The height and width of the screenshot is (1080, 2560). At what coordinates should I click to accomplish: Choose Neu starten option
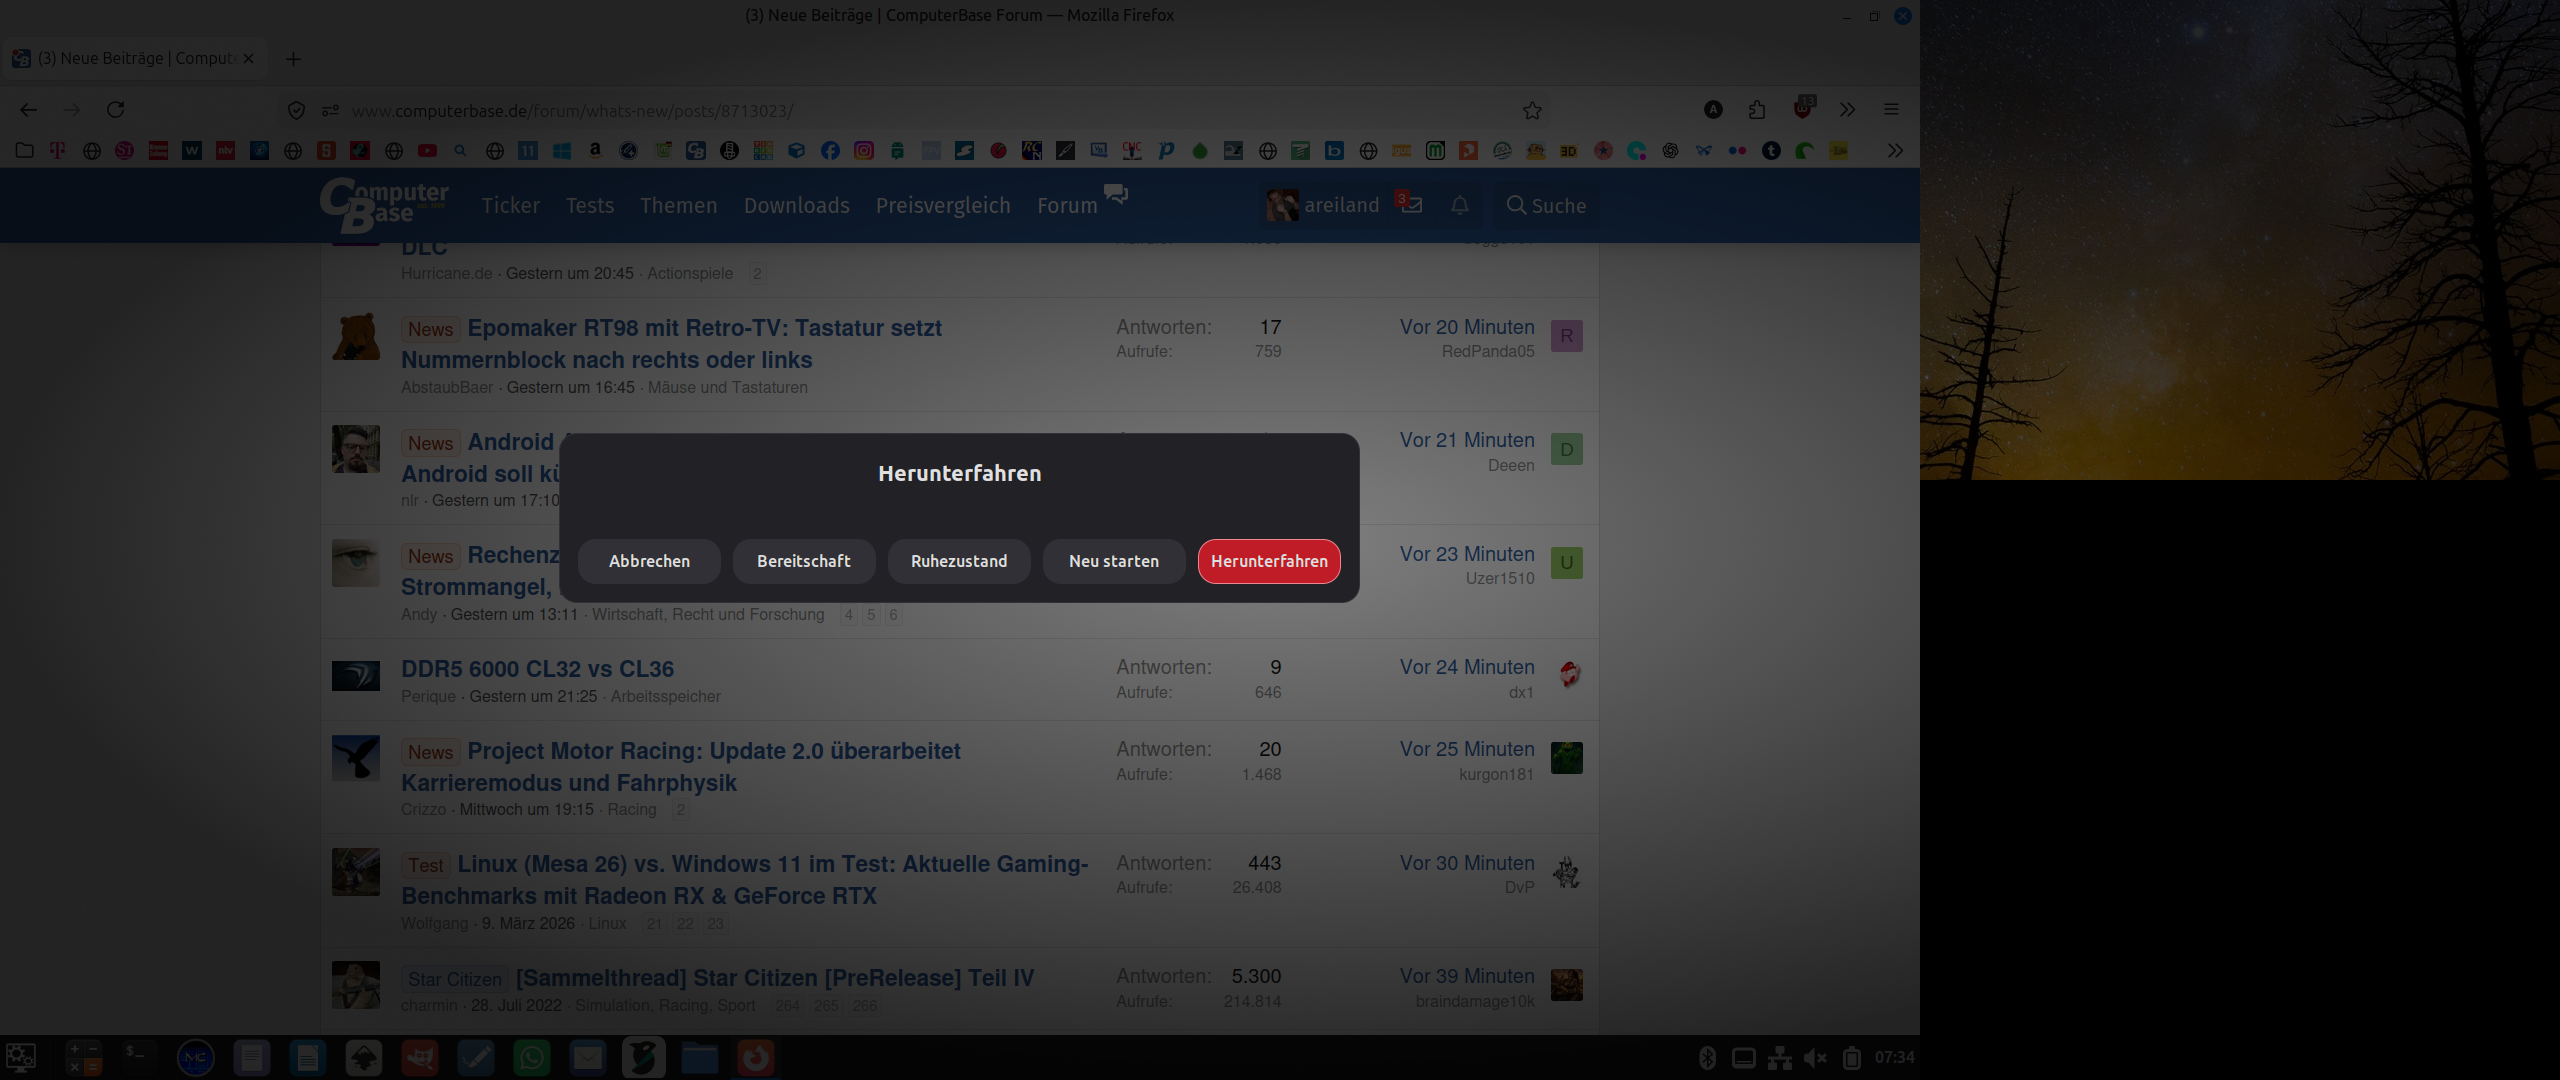1113,561
